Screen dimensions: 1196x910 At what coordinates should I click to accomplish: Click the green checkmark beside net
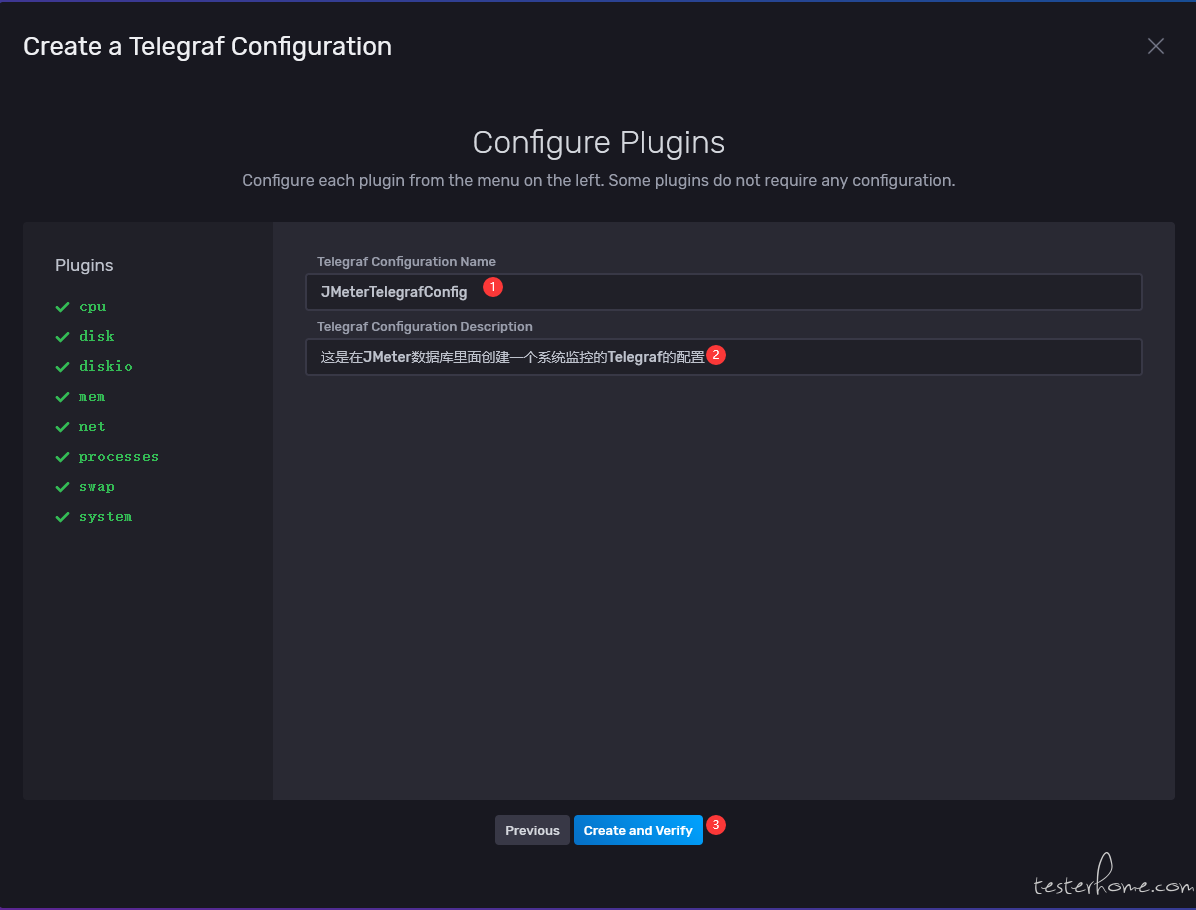[x=63, y=426]
